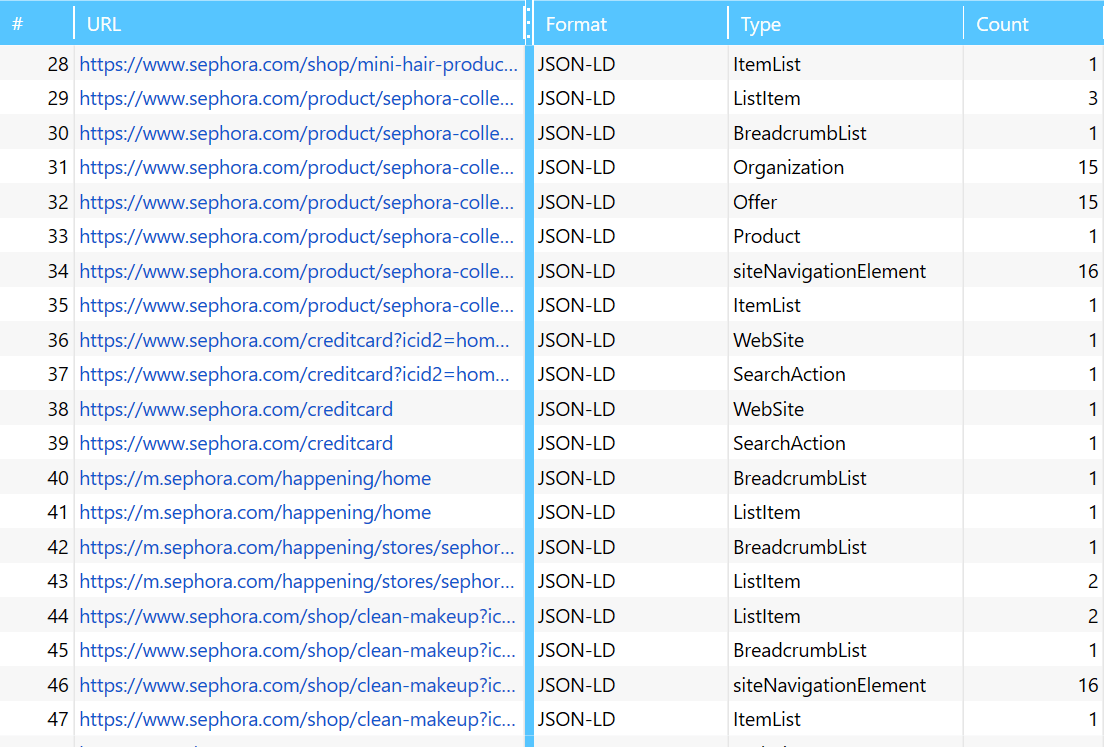The height and width of the screenshot is (747, 1105).
Task: Open the product URL in row 31
Action: (x=296, y=168)
